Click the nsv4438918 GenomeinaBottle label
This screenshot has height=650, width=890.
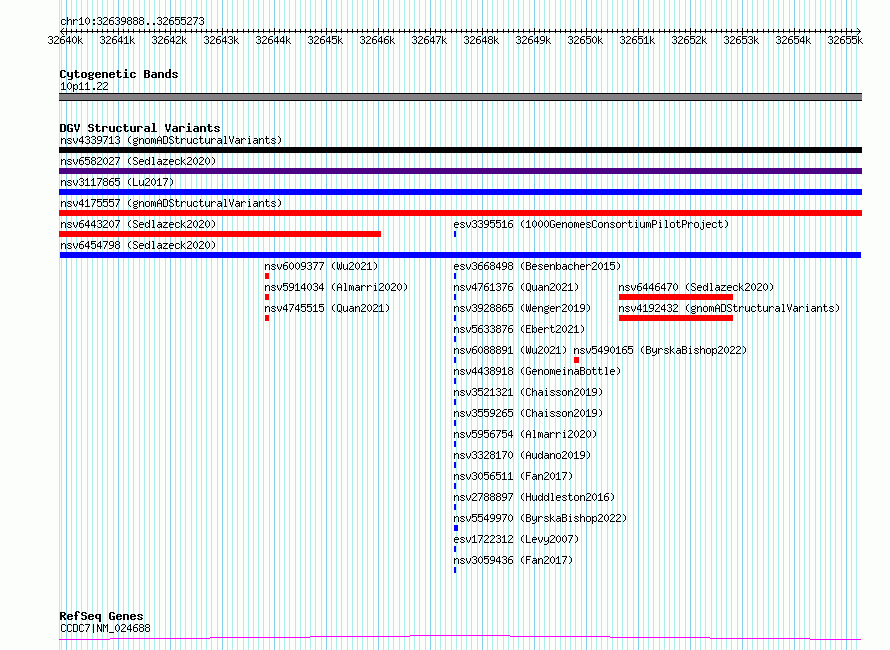pyautogui.click(x=537, y=371)
